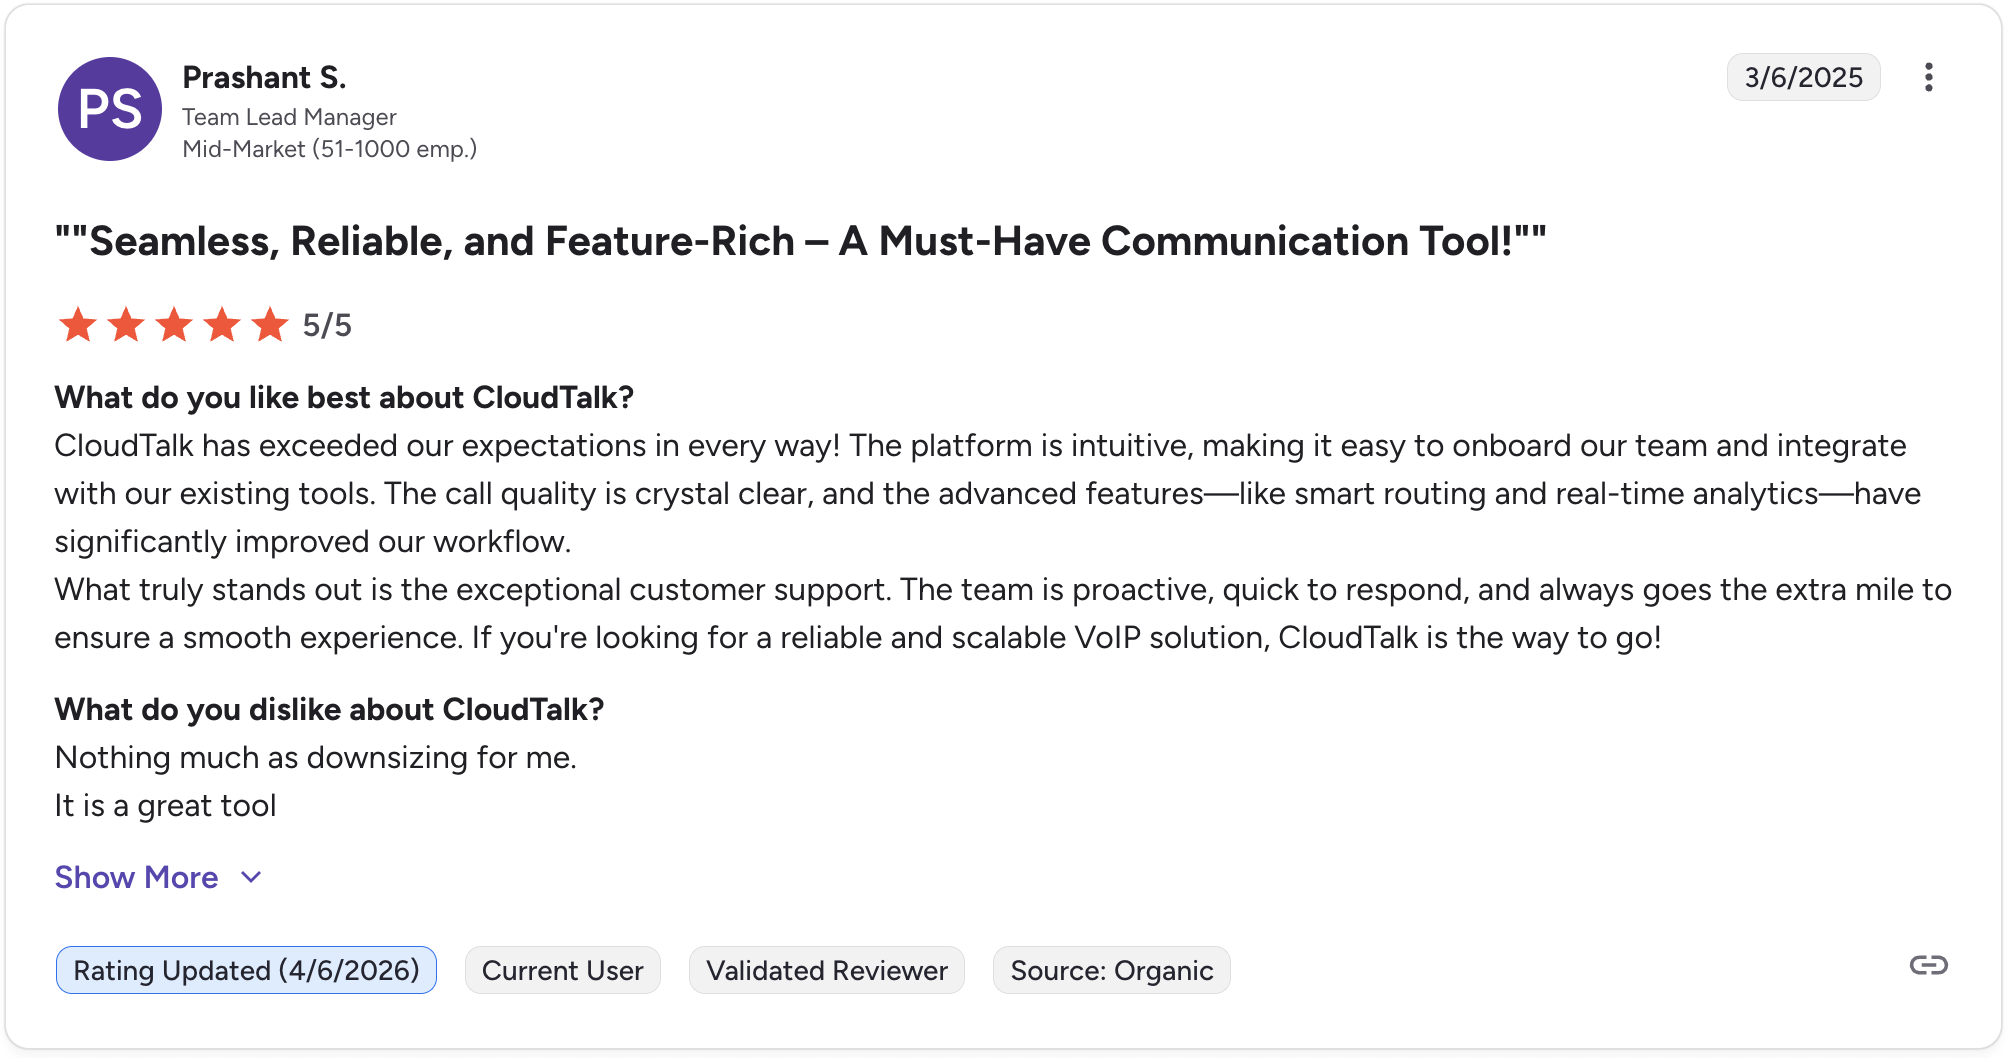The image size is (2010, 1058).
Task: Click the review title headline
Action: 800,241
